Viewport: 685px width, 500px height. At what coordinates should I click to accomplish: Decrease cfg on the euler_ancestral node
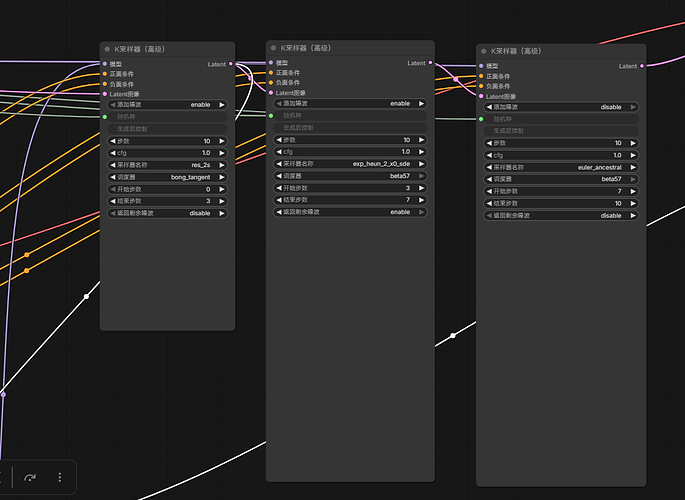[489, 155]
